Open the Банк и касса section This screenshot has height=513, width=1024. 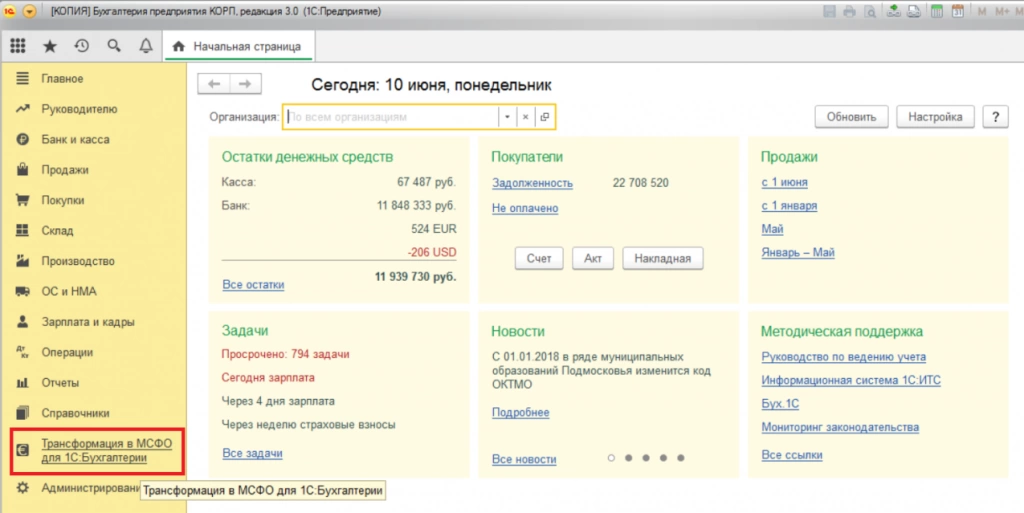pos(75,140)
